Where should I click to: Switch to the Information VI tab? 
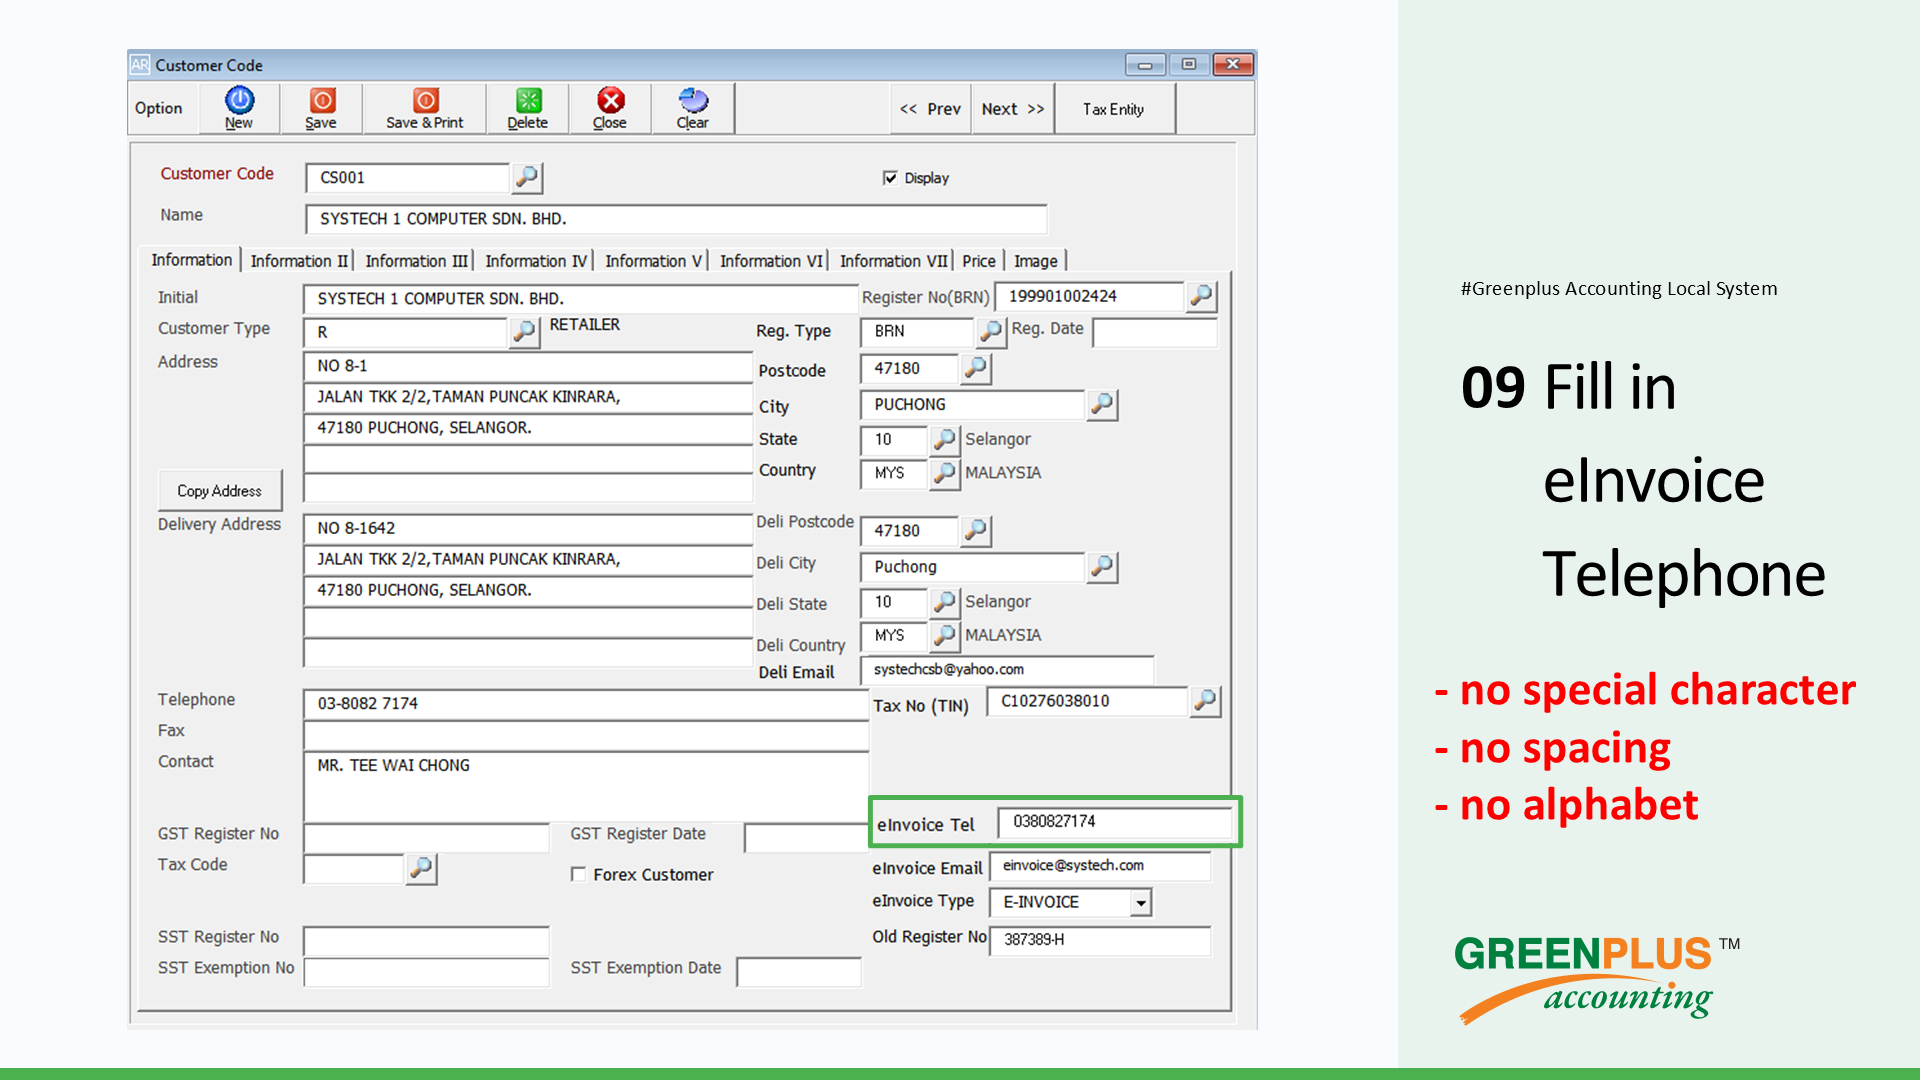pyautogui.click(x=771, y=261)
